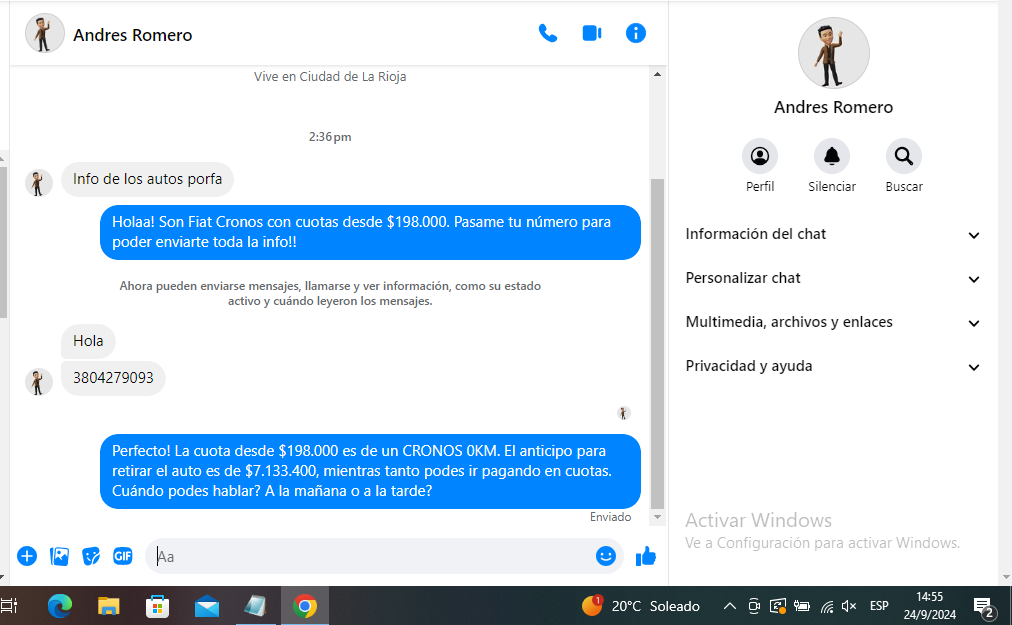Select the 'Hola' message bubble
This screenshot has width=1012, height=625.
(88, 341)
